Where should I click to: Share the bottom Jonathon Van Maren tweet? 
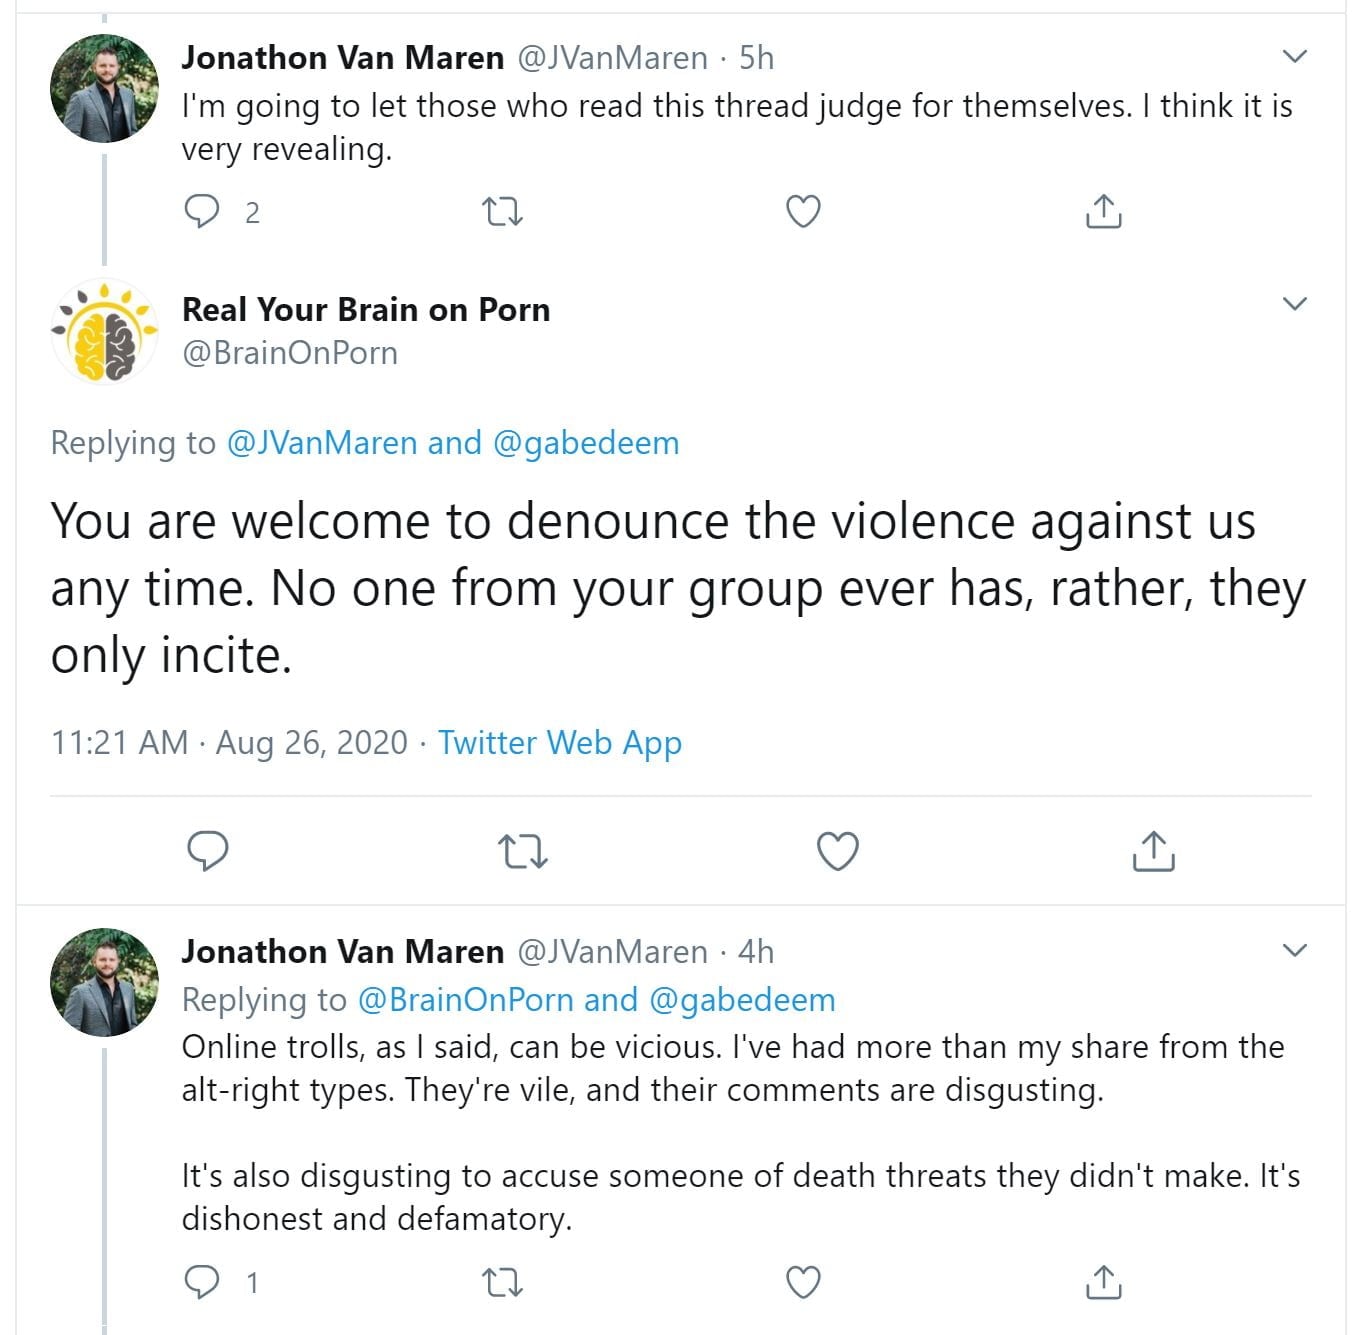coord(1103,1281)
